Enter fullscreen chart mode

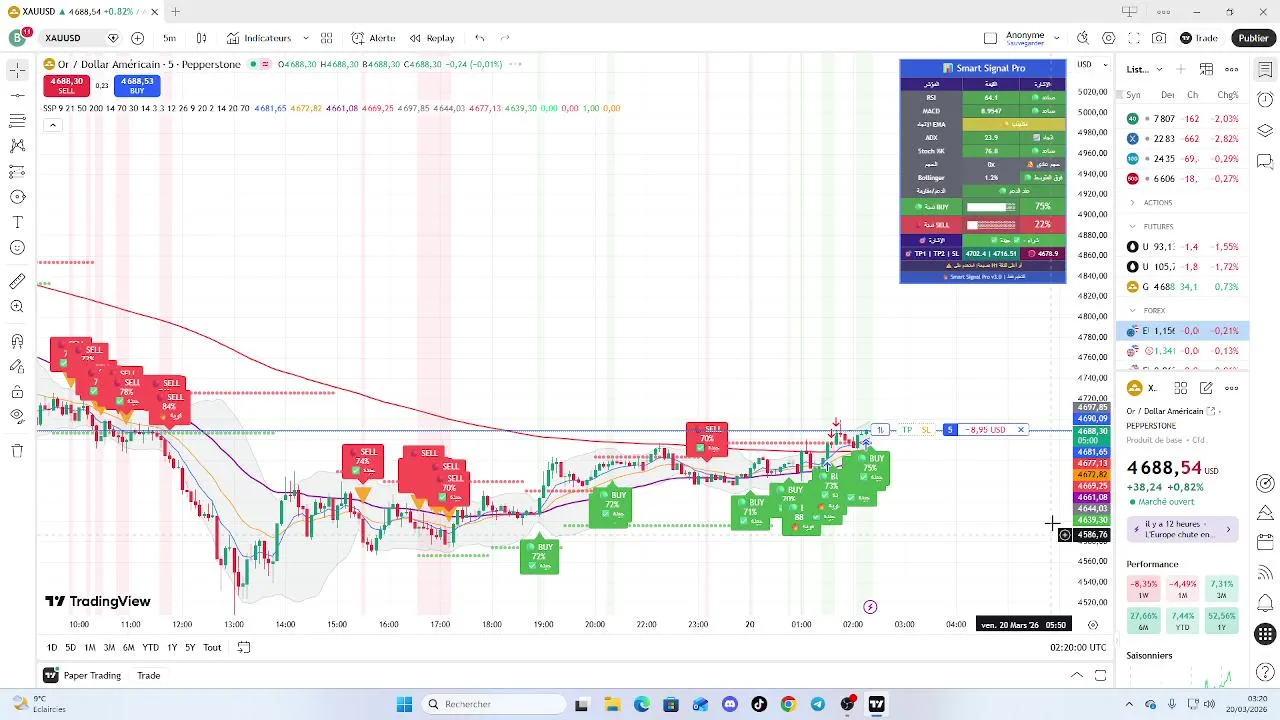[x=1134, y=38]
